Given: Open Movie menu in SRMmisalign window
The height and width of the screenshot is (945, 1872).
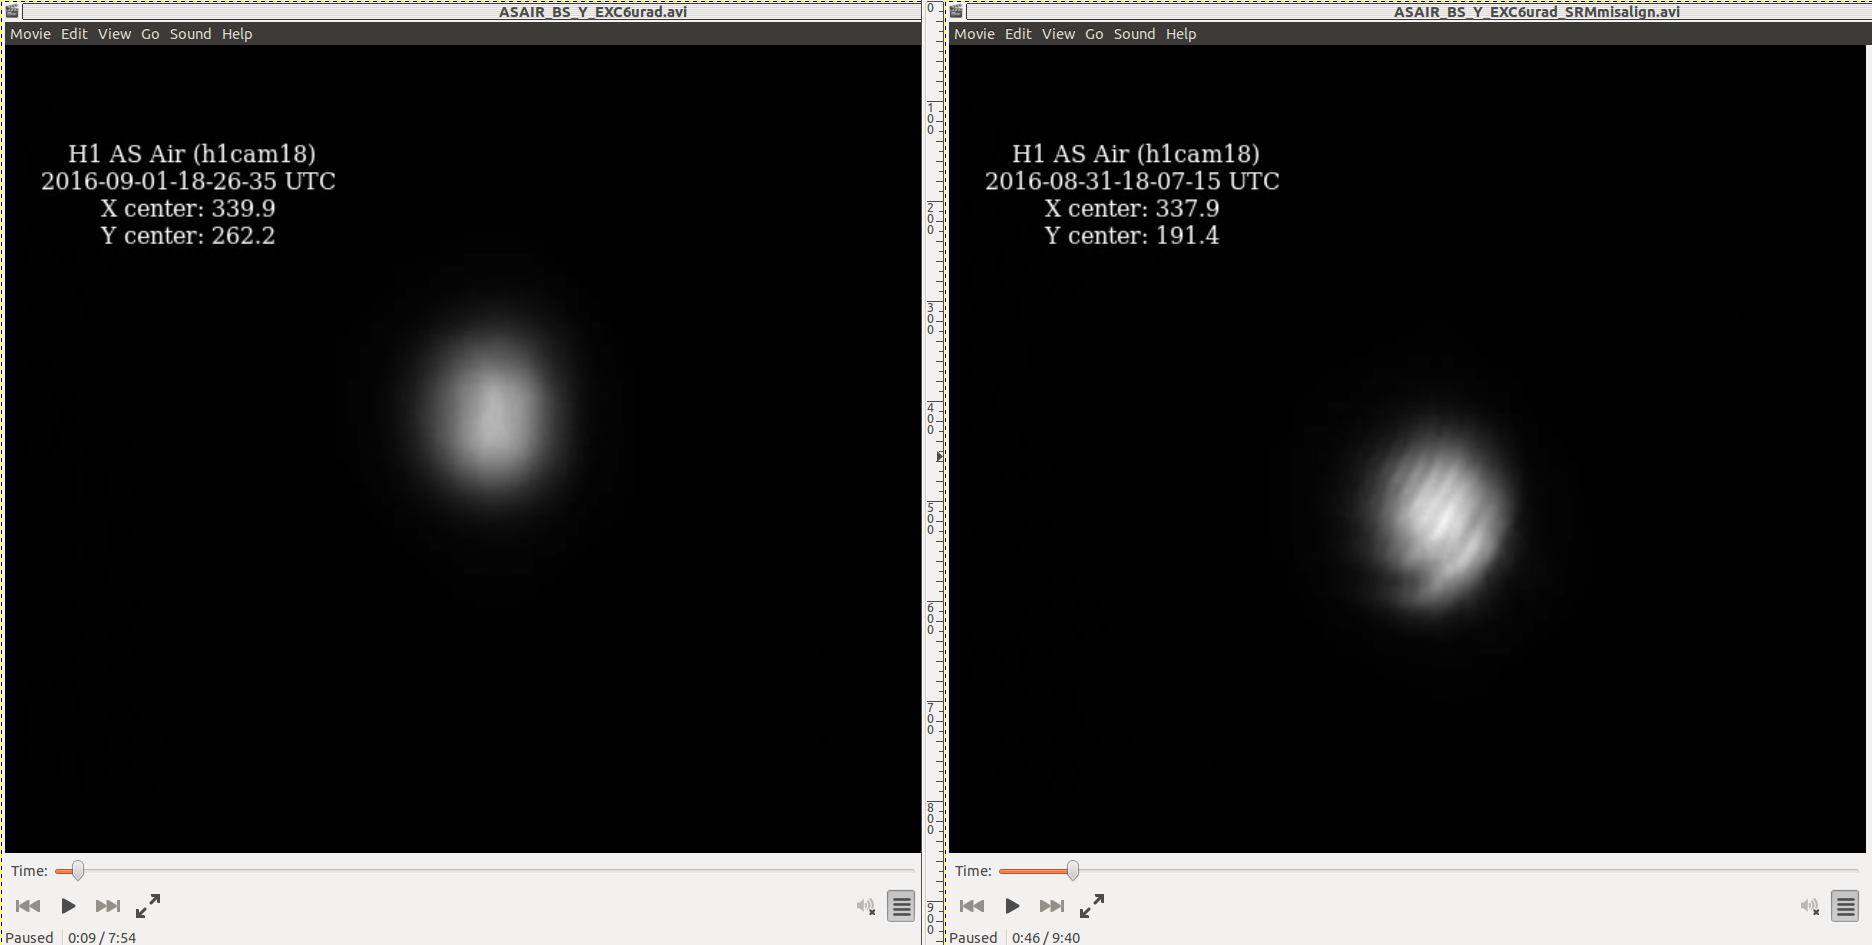Looking at the screenshot, I should pyautogui.click(x=974, y=34).
